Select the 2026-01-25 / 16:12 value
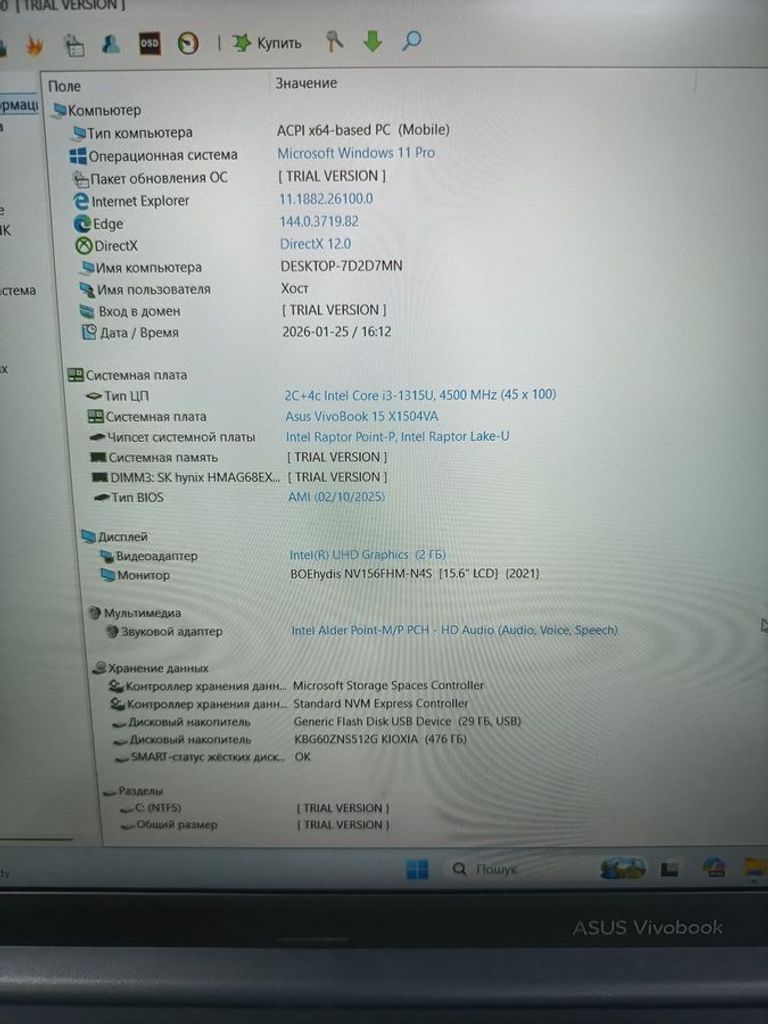This screenshot has width=768, height=1024. [336, 332]
